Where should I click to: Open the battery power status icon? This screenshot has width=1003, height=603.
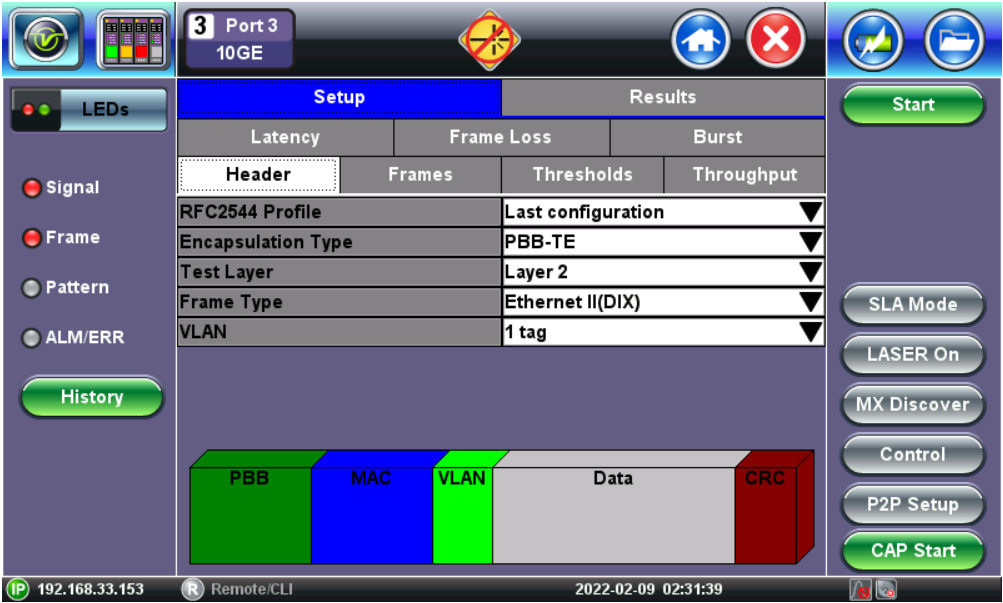tap(872, 41)
